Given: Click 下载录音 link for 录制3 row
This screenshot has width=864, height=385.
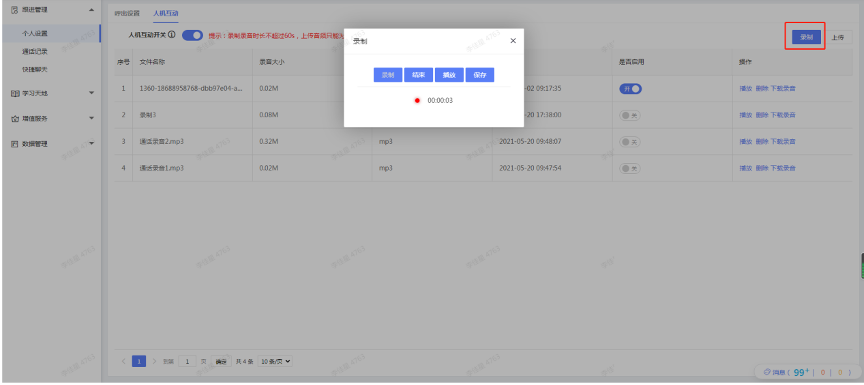Looking at the screenshot, I should click(782, 115).
